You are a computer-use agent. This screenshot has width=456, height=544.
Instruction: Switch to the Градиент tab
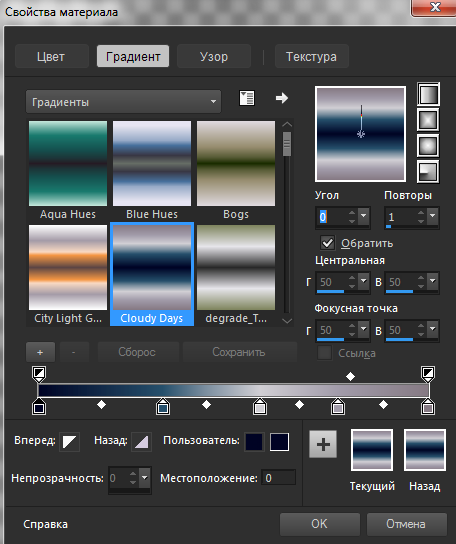coord(133,56)
